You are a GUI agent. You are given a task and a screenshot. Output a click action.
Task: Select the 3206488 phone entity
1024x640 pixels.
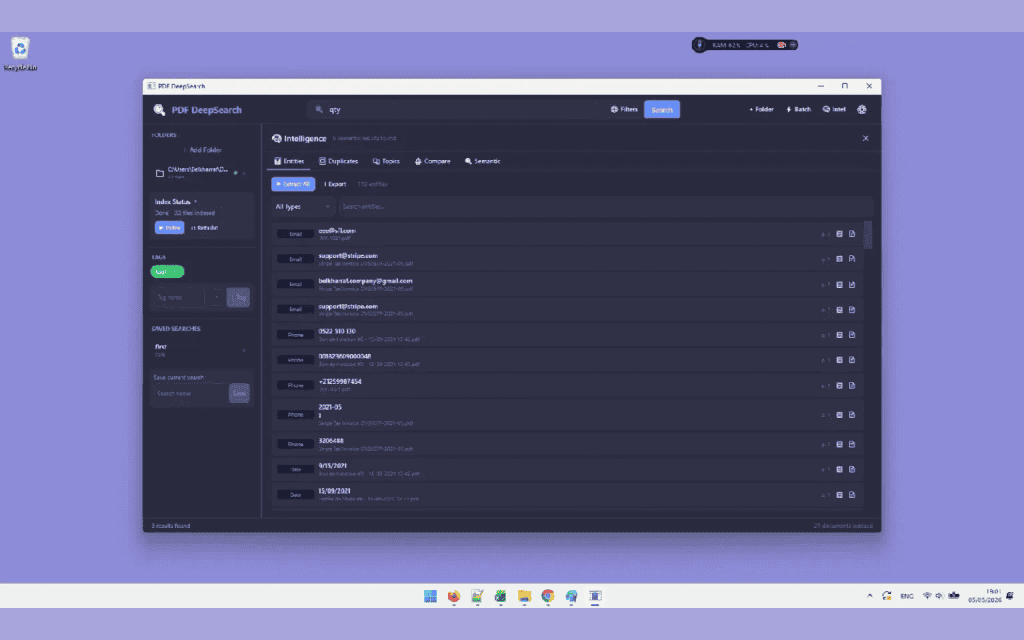568,445
